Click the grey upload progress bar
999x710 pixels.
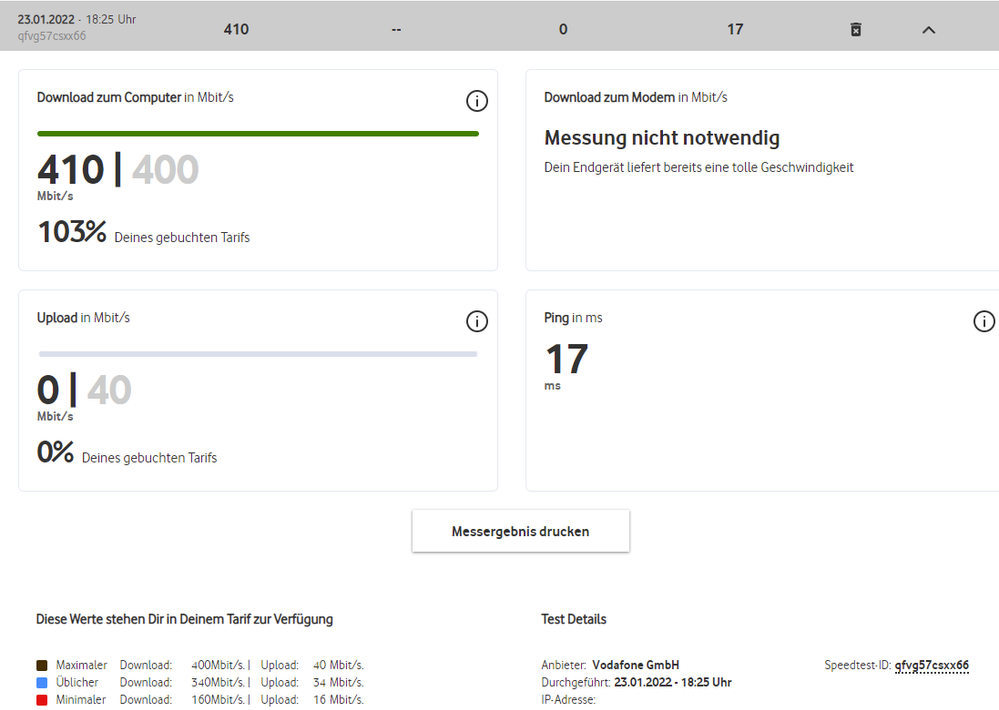258,354
